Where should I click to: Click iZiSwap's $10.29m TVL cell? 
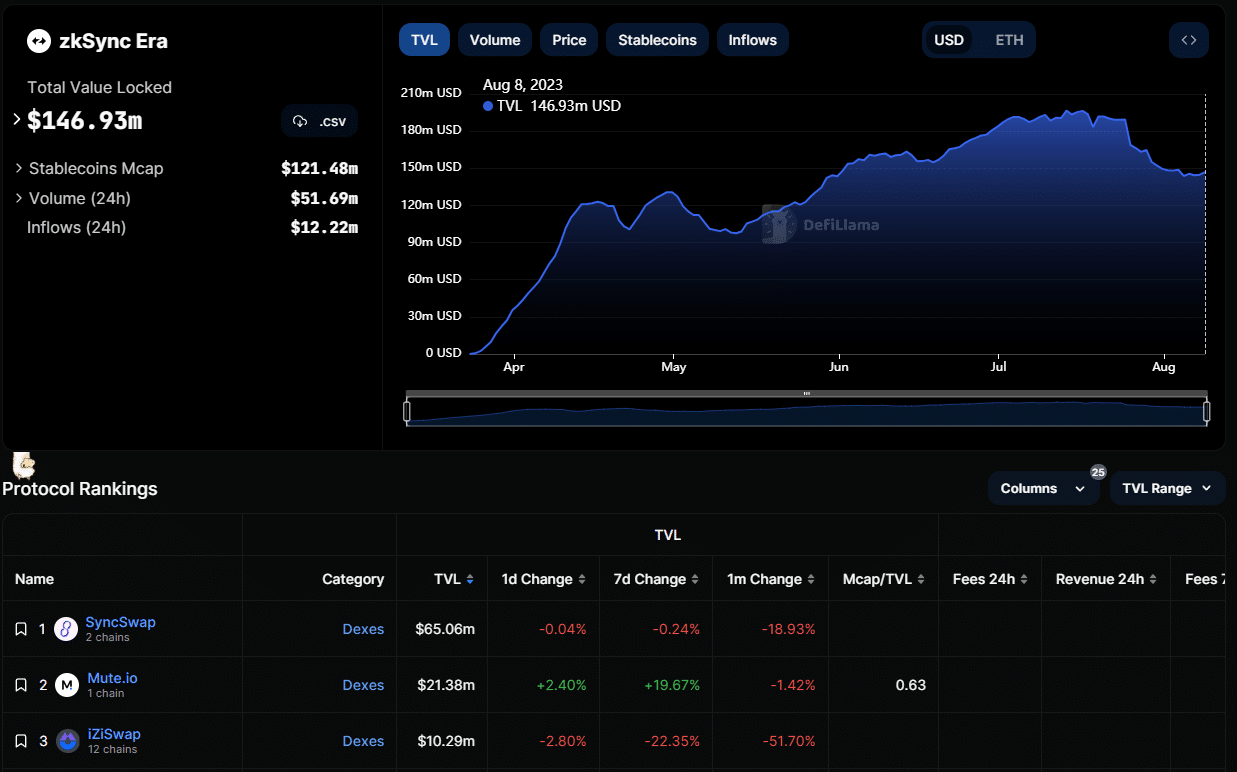[445, 741]
